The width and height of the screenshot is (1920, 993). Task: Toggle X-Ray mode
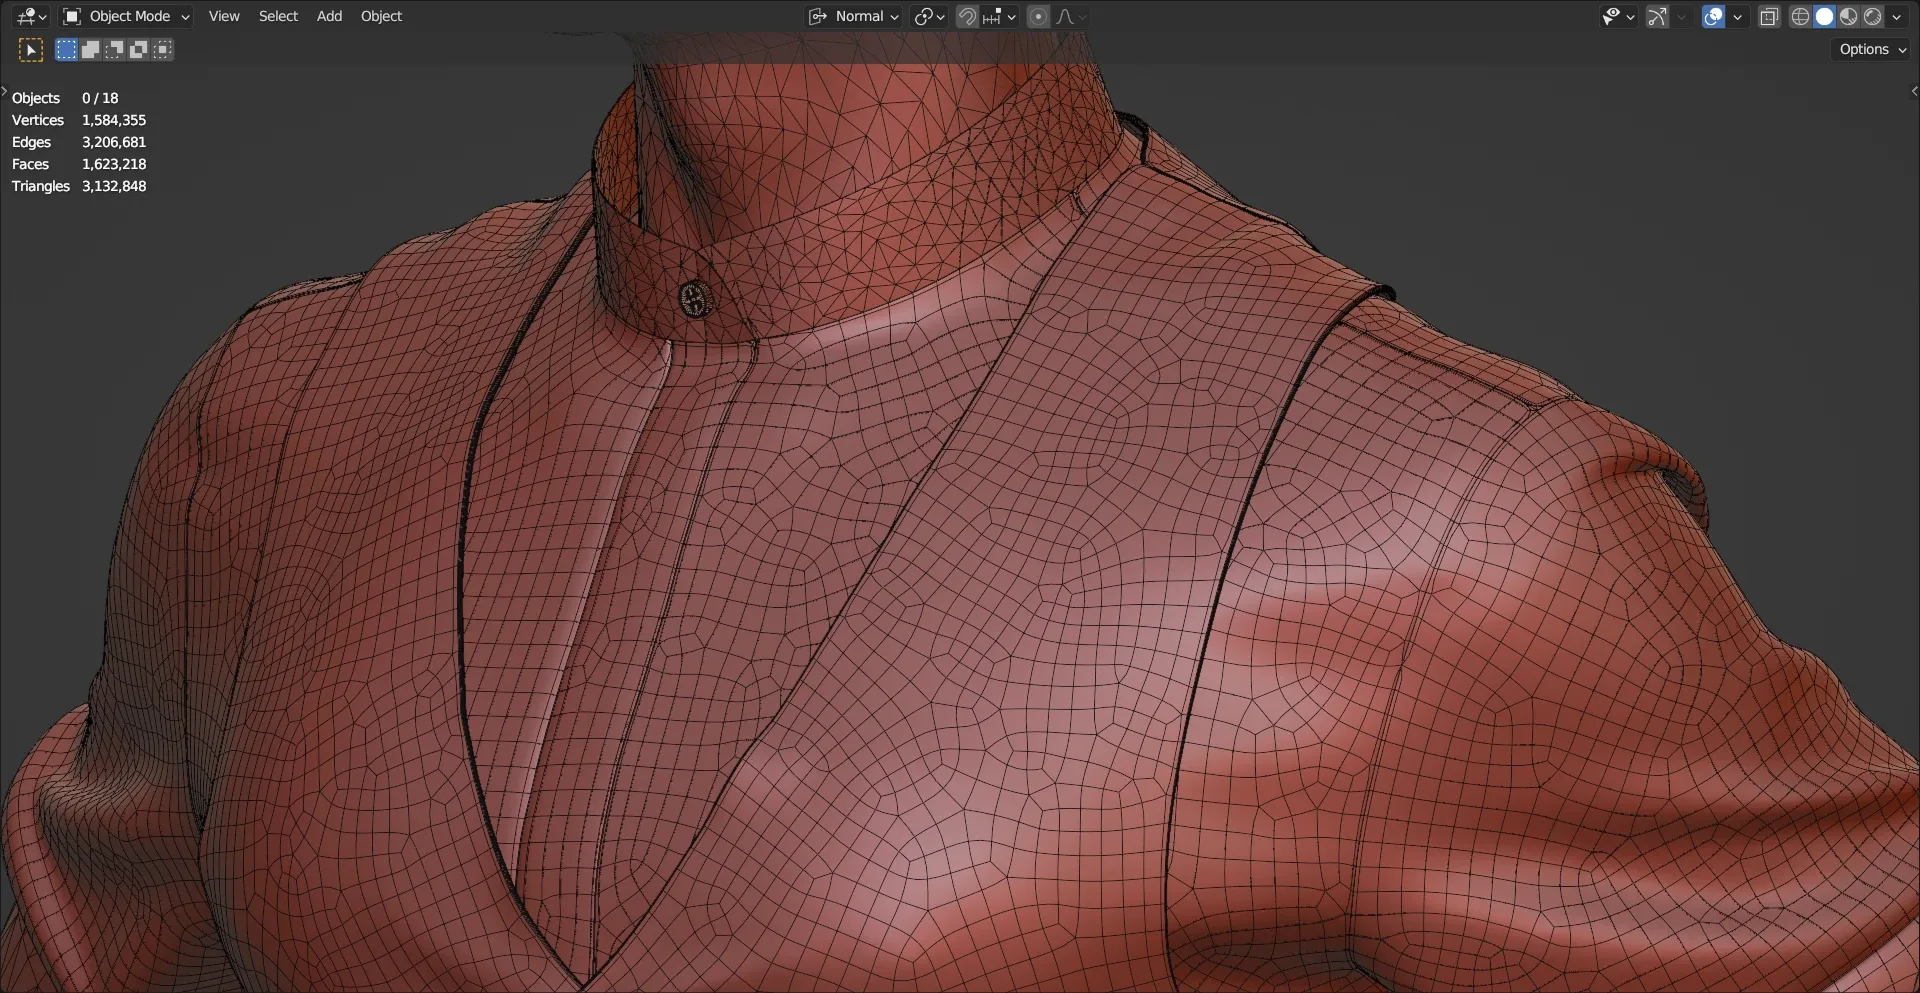[x=1769, y=16]
